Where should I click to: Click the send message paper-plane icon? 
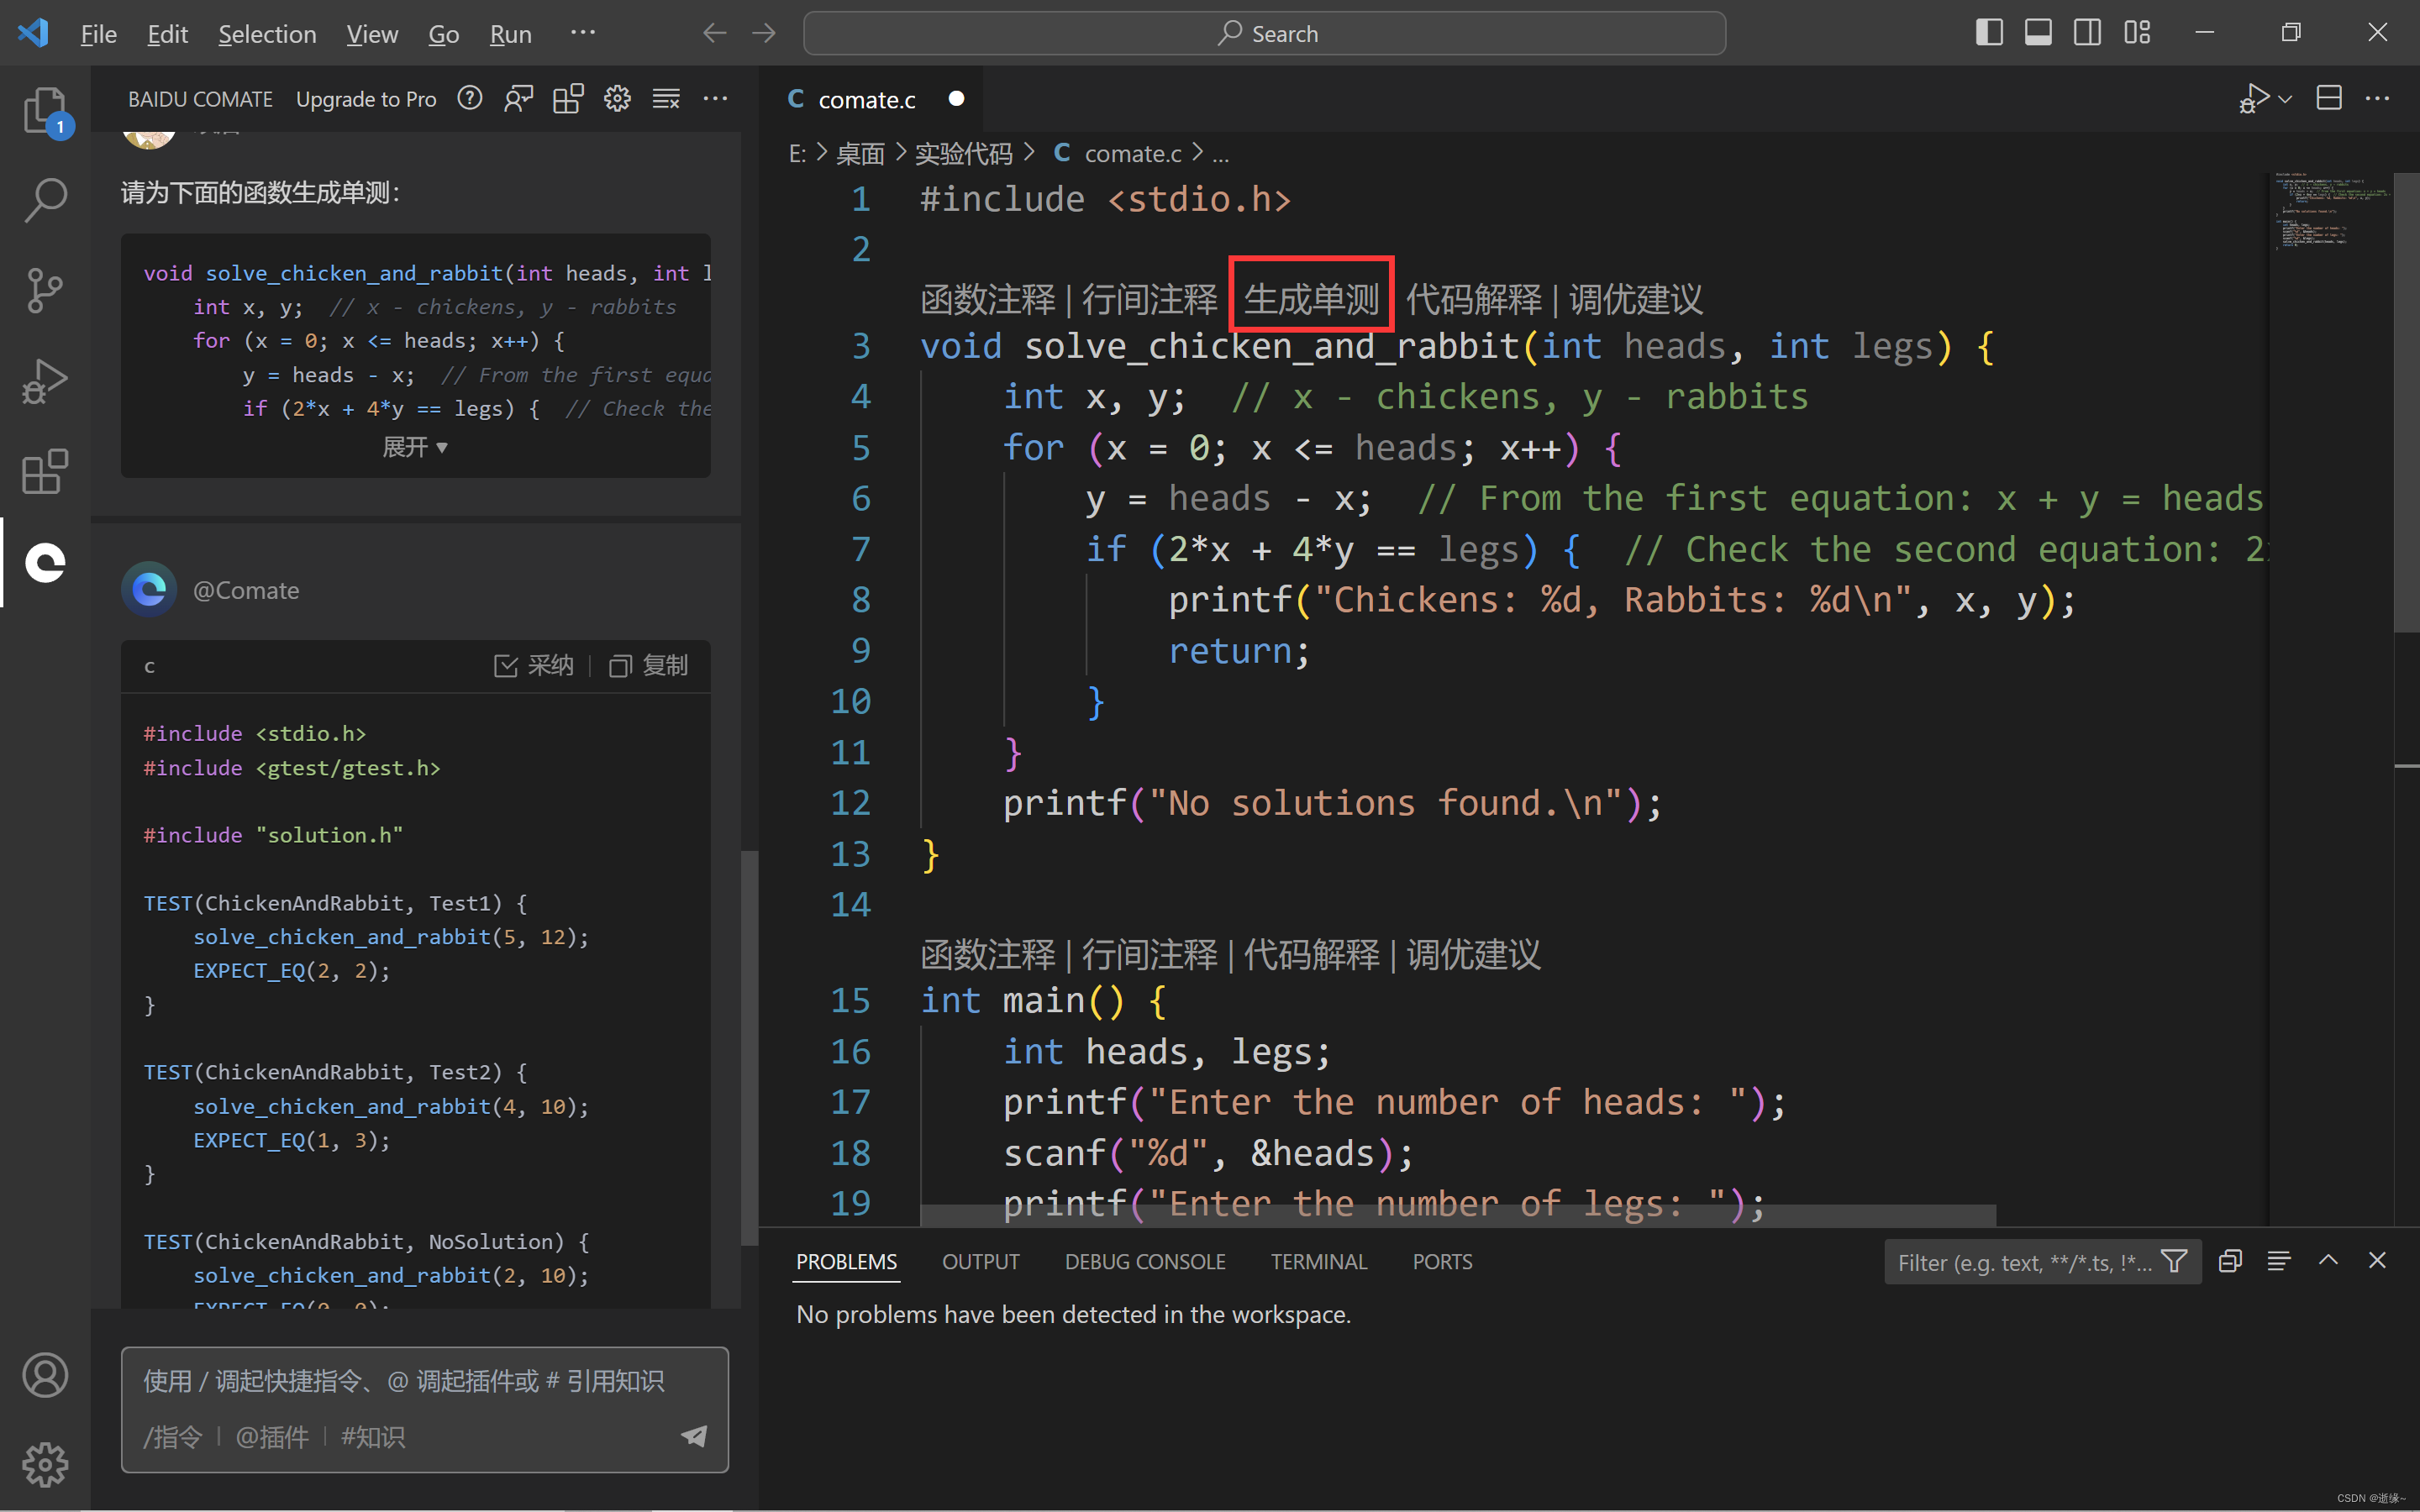click(x=694, y=1436)
